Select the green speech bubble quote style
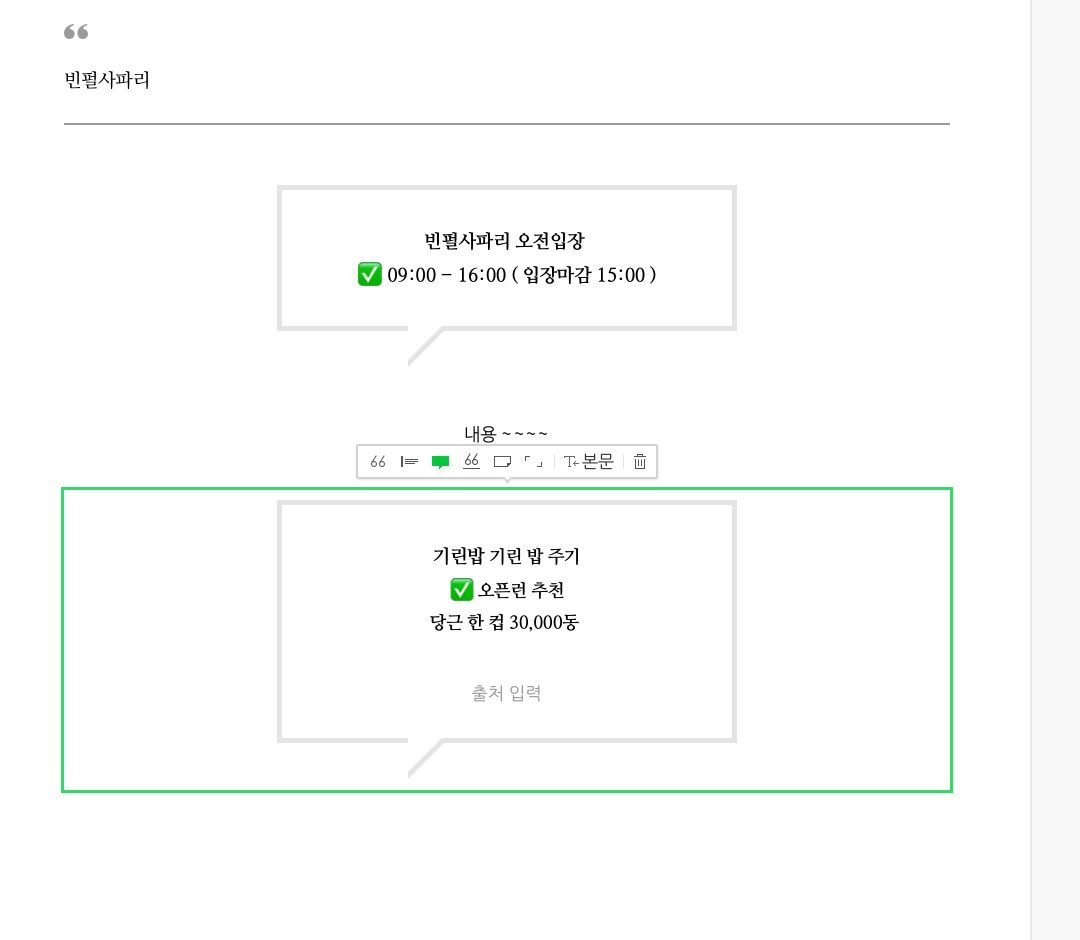The width and height of the screenshot is (1080, 940). tap(440, 461)
